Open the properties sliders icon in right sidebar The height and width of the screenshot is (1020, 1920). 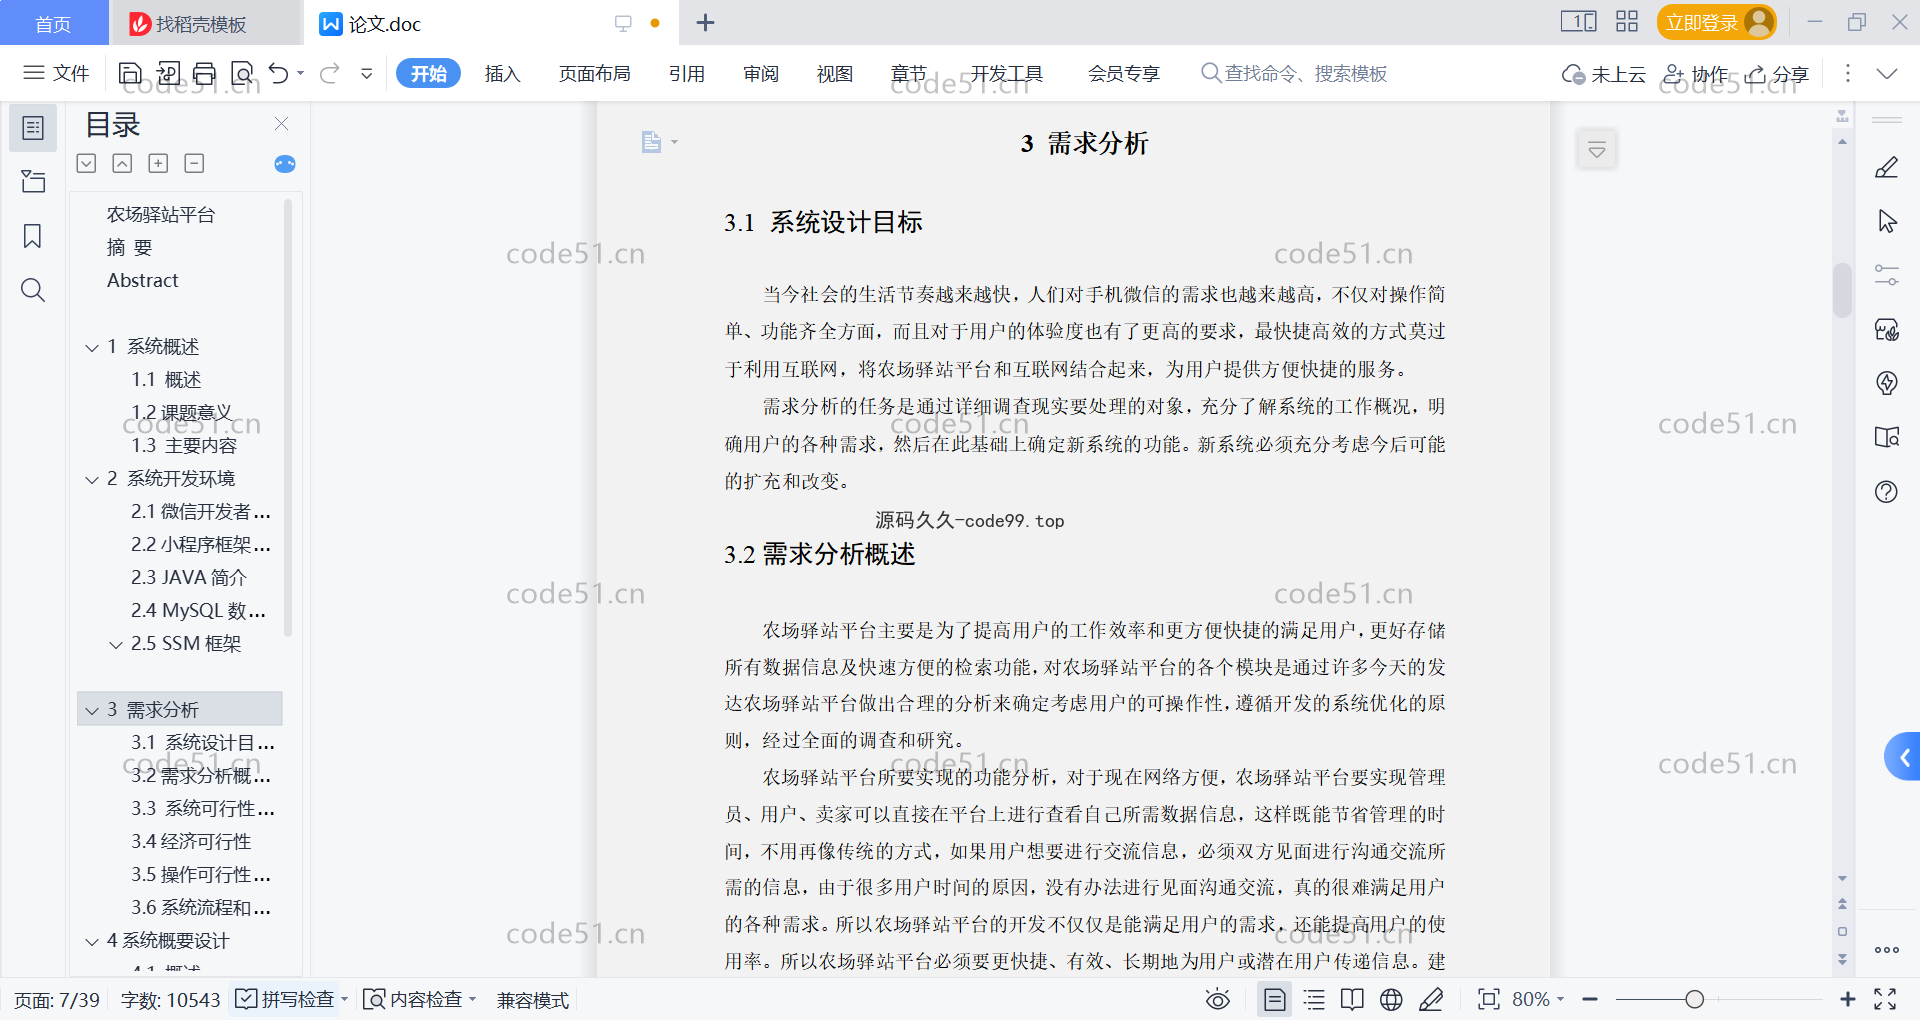(x=1887, y=275)
